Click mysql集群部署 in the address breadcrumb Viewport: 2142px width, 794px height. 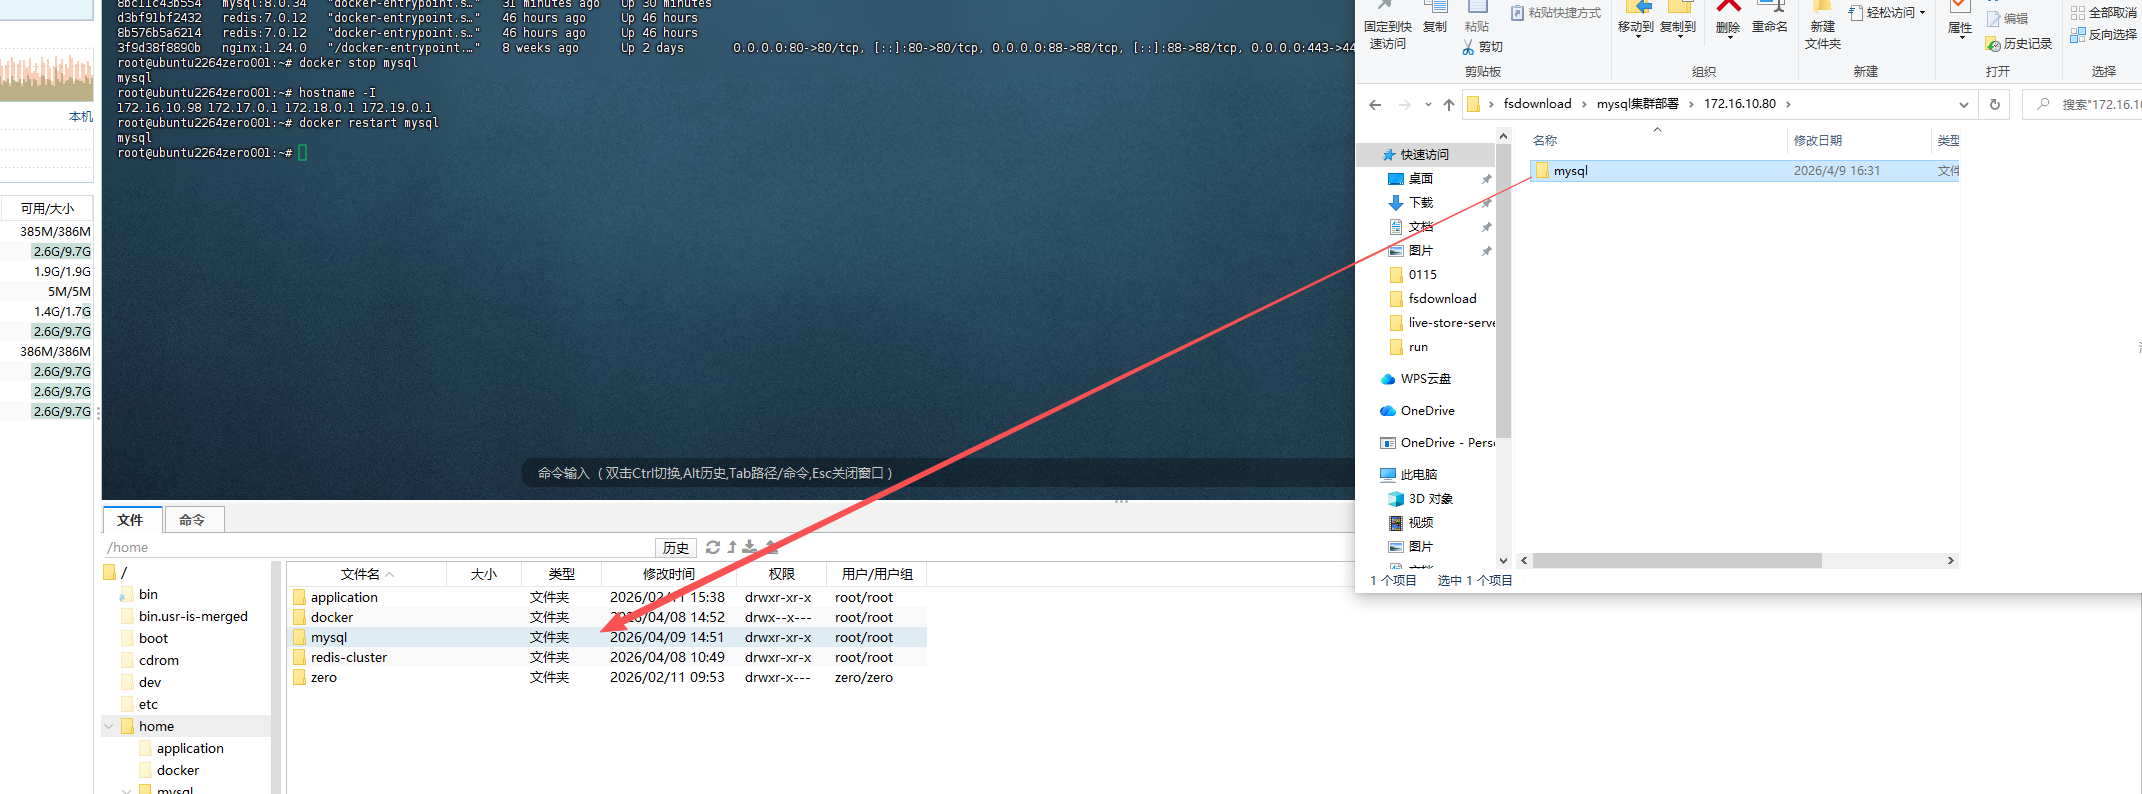1637,104
